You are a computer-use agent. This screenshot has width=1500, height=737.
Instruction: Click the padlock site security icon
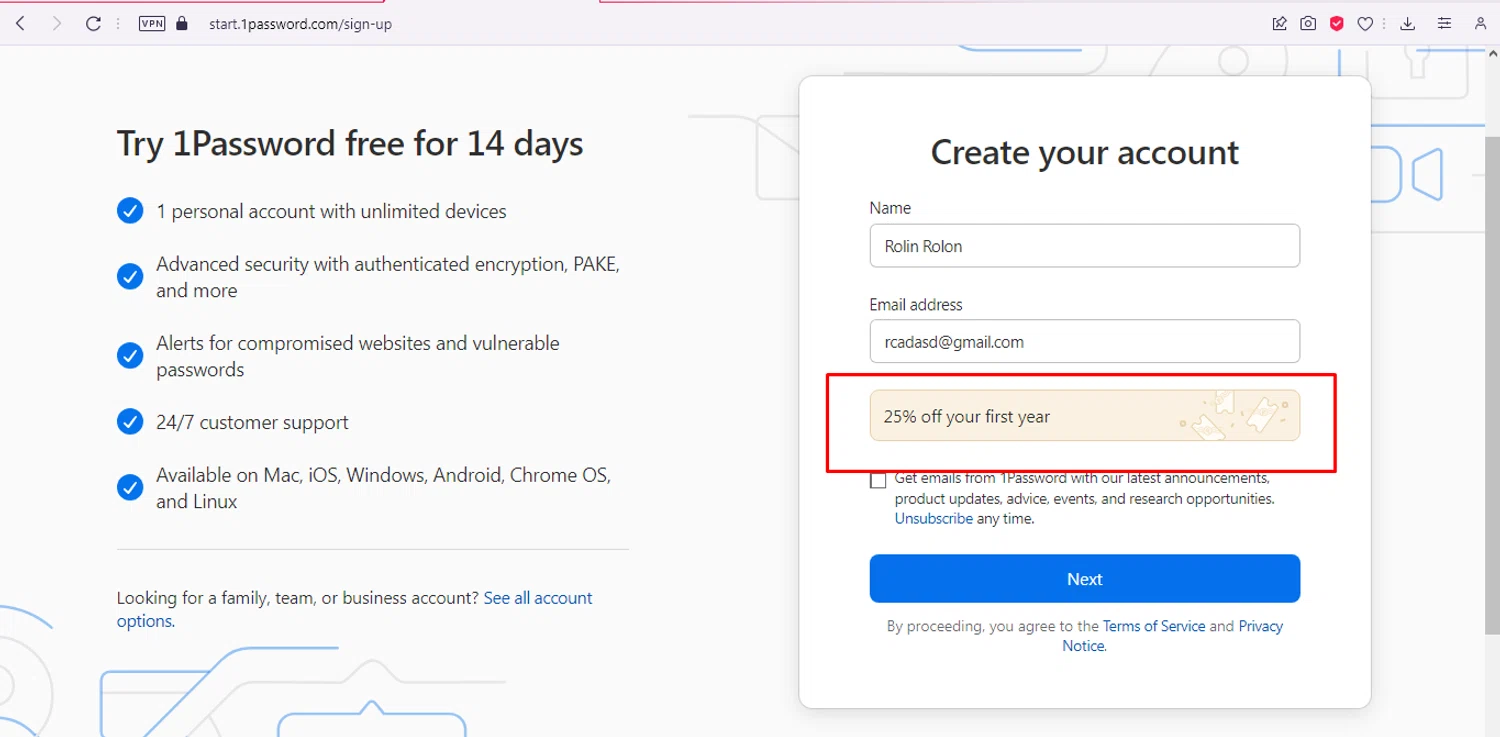[182, 23]
